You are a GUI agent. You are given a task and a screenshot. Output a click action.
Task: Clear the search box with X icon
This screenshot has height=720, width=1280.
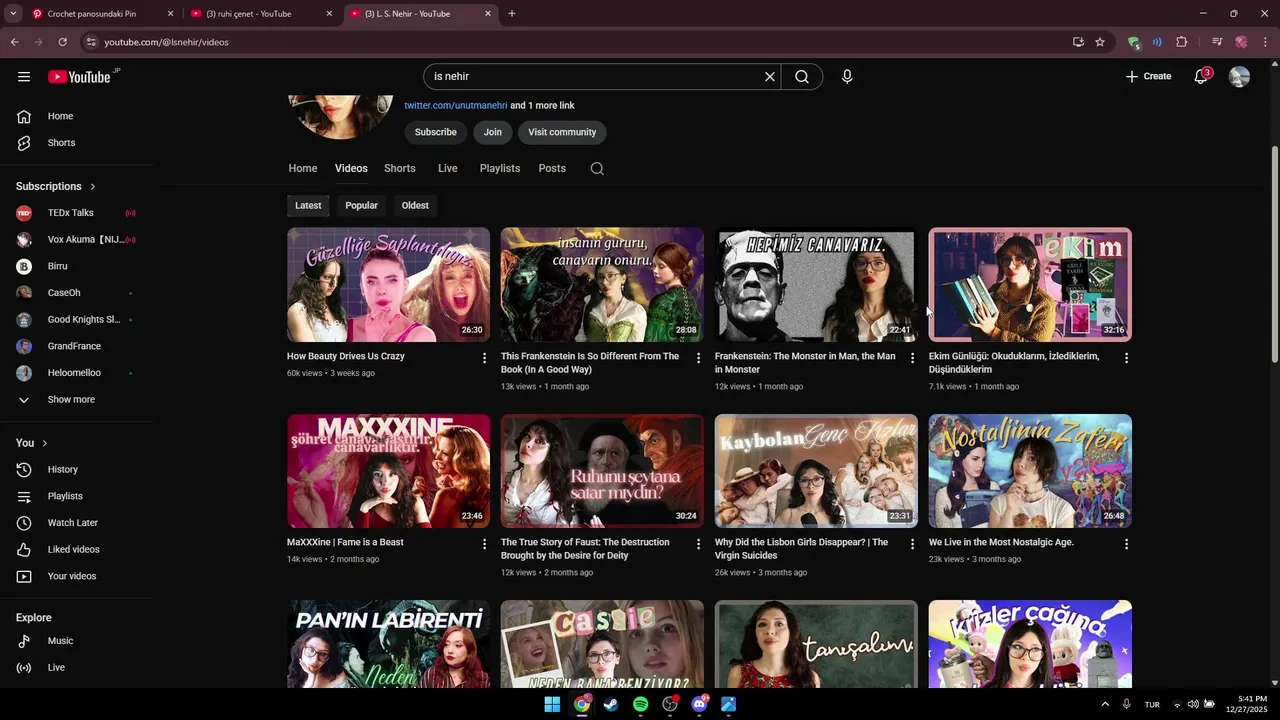tap(770, 77)
